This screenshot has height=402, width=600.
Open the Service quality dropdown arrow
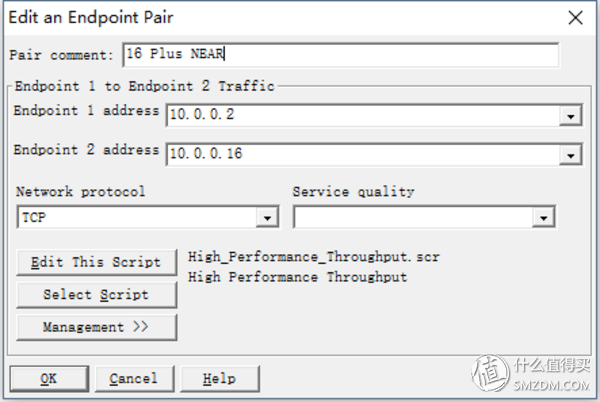543,218
